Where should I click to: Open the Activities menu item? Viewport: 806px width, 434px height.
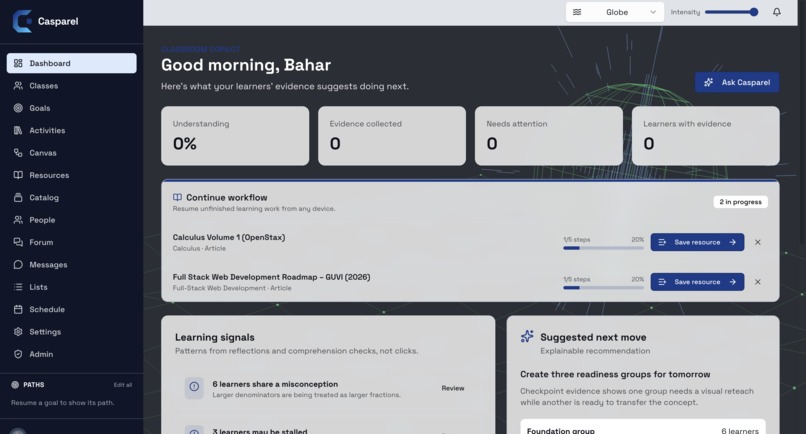71,131
